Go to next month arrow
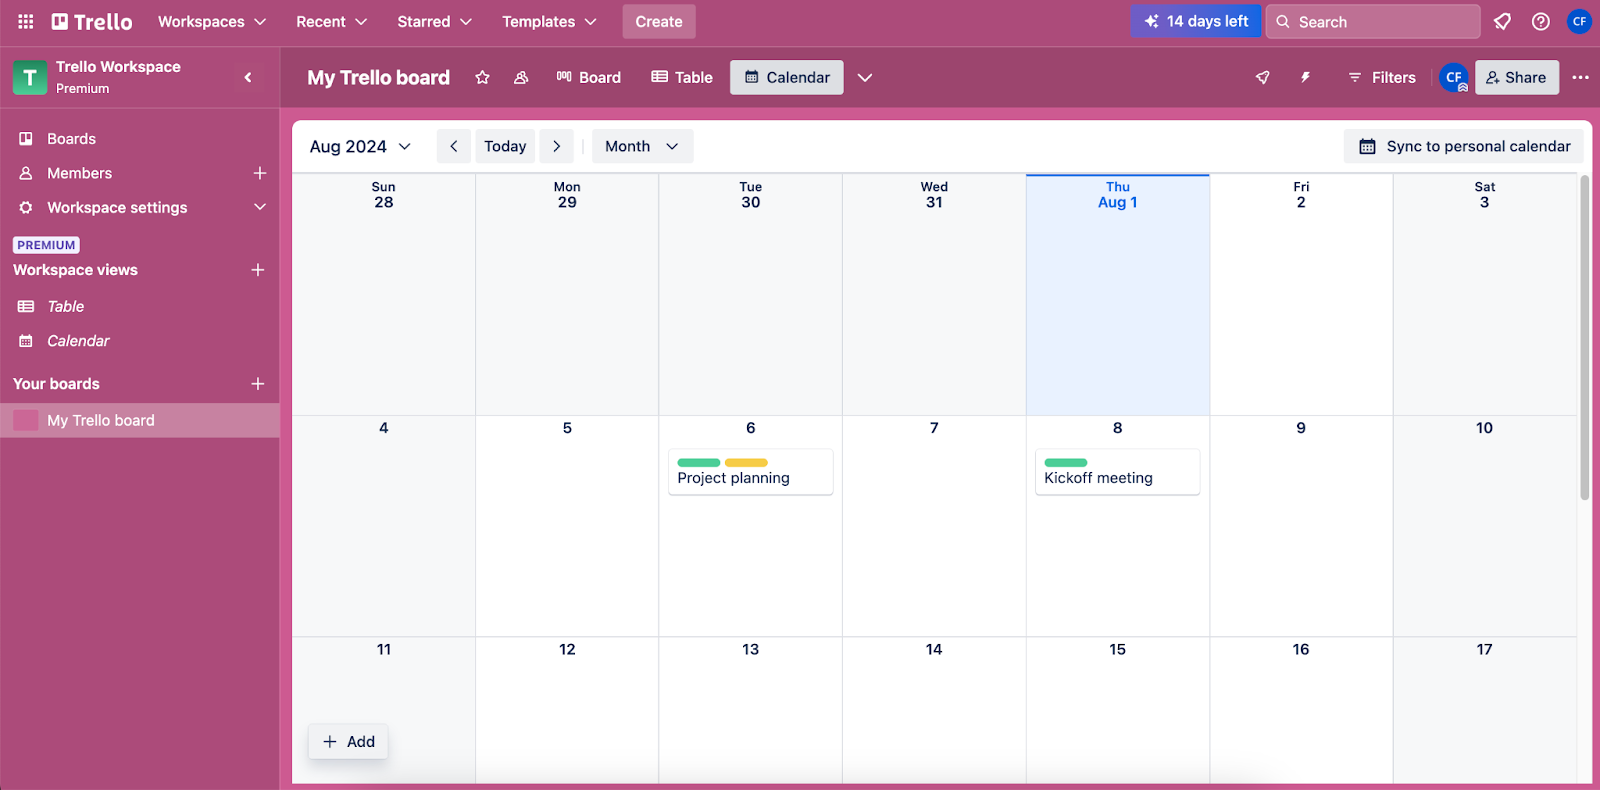This screenshot has width=1600, height=790. (557, 146)
